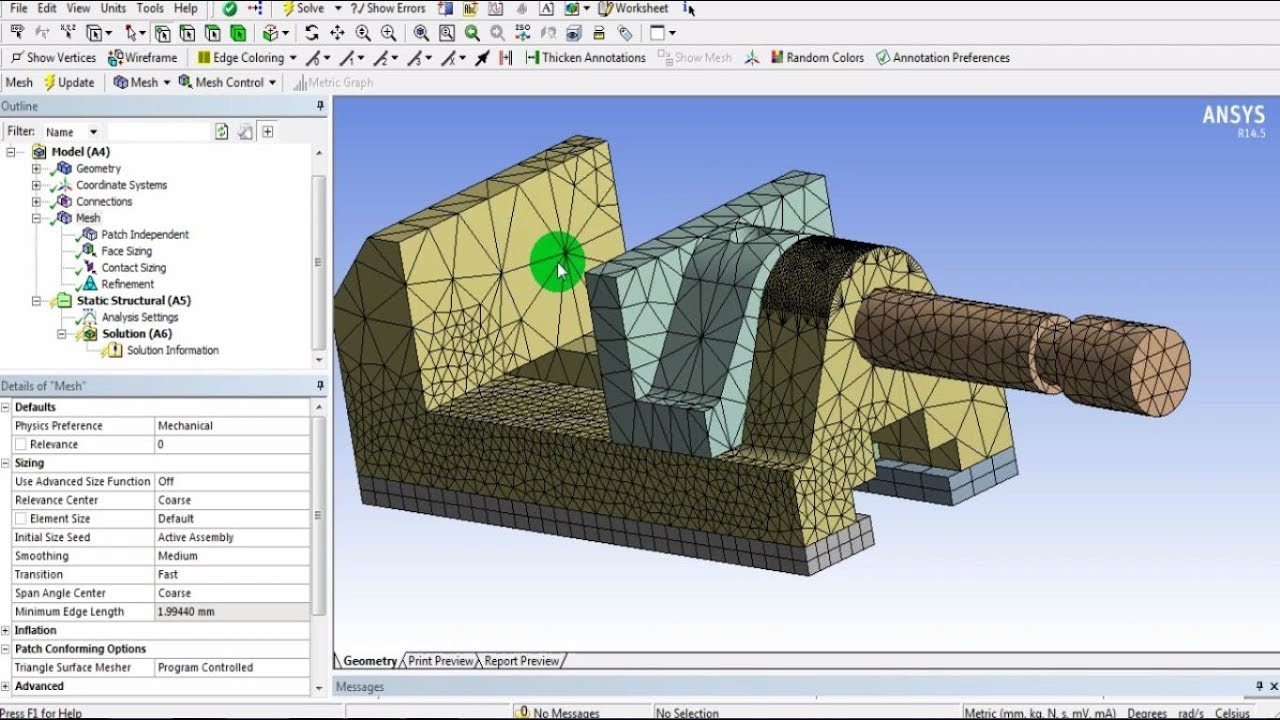
Task: Open Annotation Preferences
Action: [942, 58]
